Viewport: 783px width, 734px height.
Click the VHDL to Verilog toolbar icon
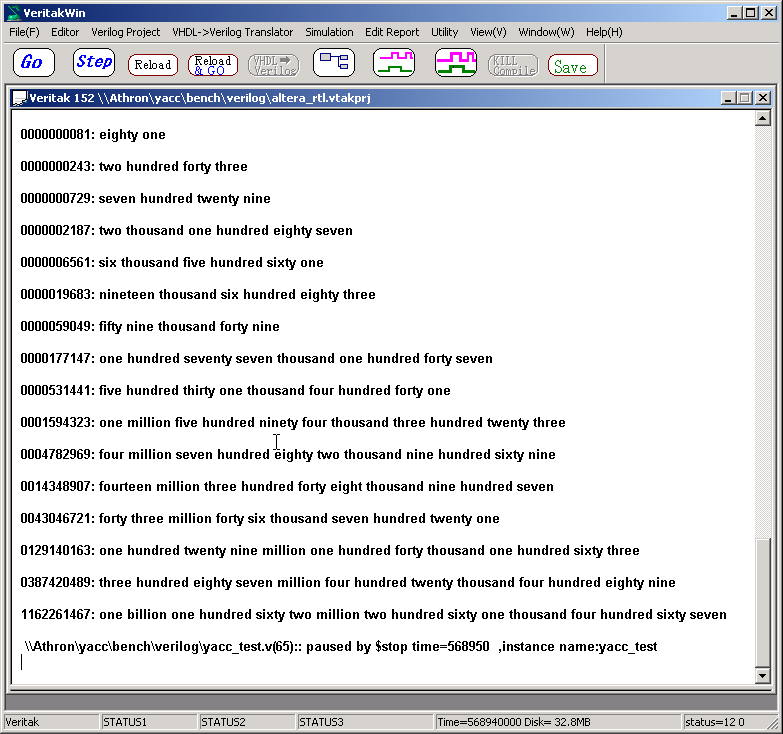tap(273, 65)
